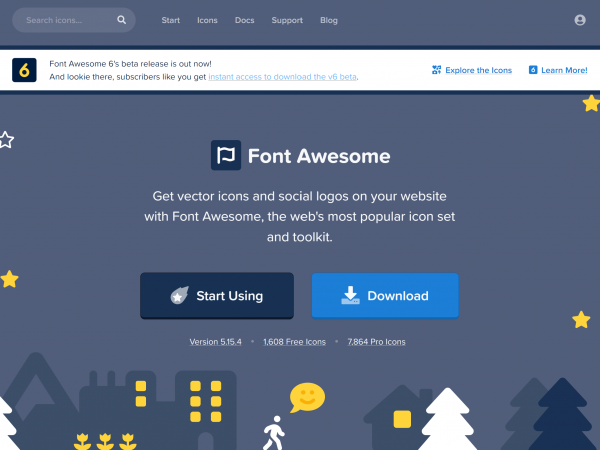Image resolution: width=600 pixels, height=450 pixels.
Task: Click the magnifying glass search icon
Action: [x=121, y=20]
